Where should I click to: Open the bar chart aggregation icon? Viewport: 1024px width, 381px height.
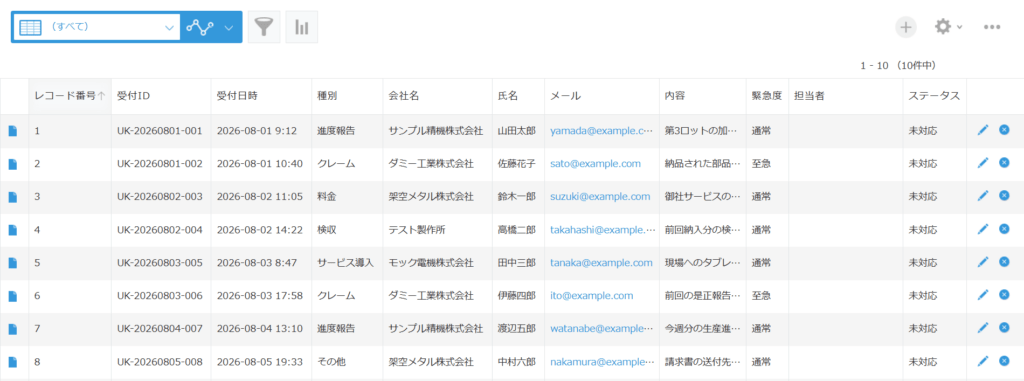(x=302, y=27)
